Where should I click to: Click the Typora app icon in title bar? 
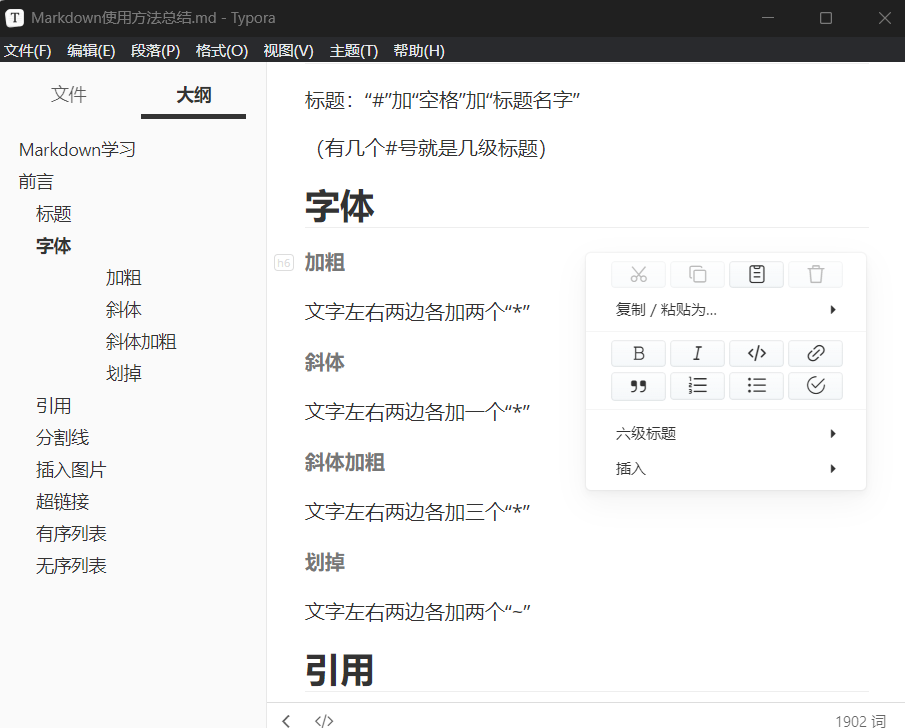tap(14, 18)
